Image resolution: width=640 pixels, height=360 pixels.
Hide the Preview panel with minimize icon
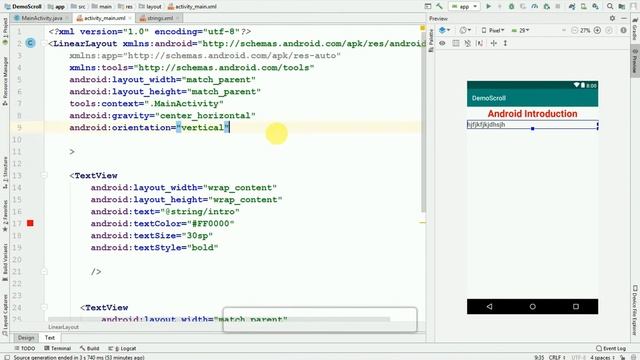624,18
